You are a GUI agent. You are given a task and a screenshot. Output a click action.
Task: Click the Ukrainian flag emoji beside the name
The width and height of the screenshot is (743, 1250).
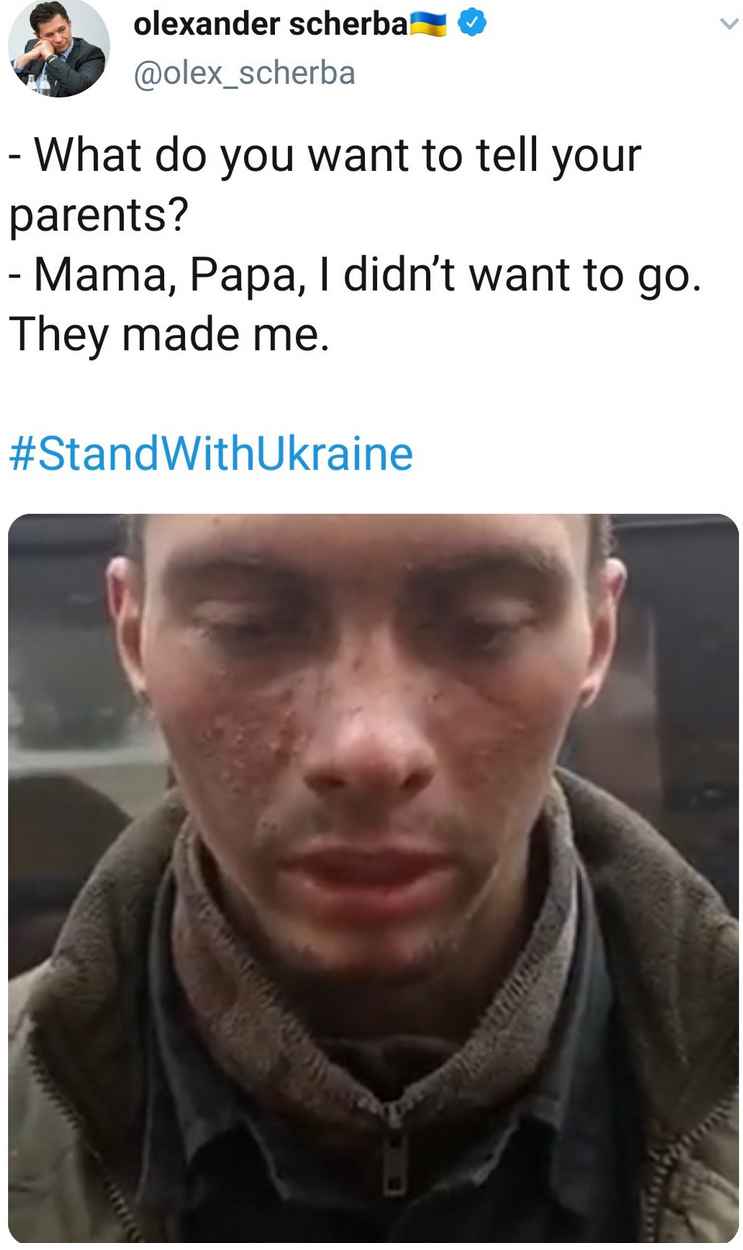click(429, 26)
